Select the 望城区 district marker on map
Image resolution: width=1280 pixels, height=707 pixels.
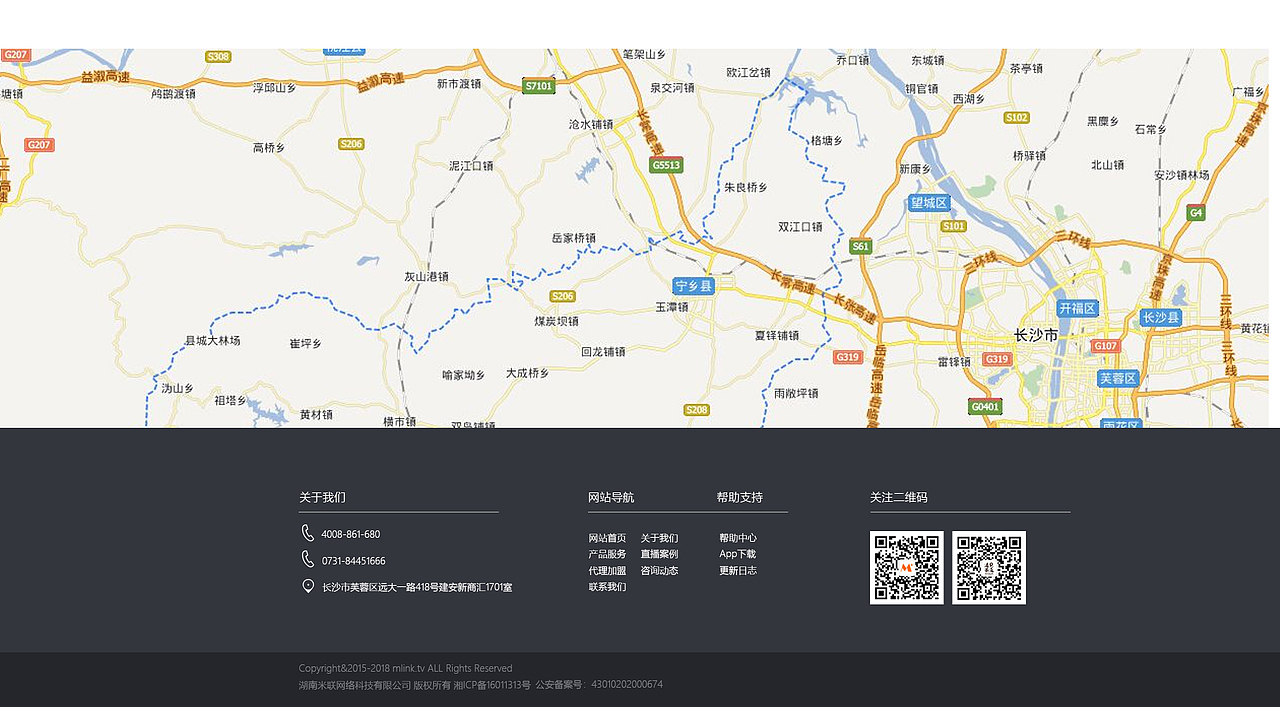[x=929, y=203]
